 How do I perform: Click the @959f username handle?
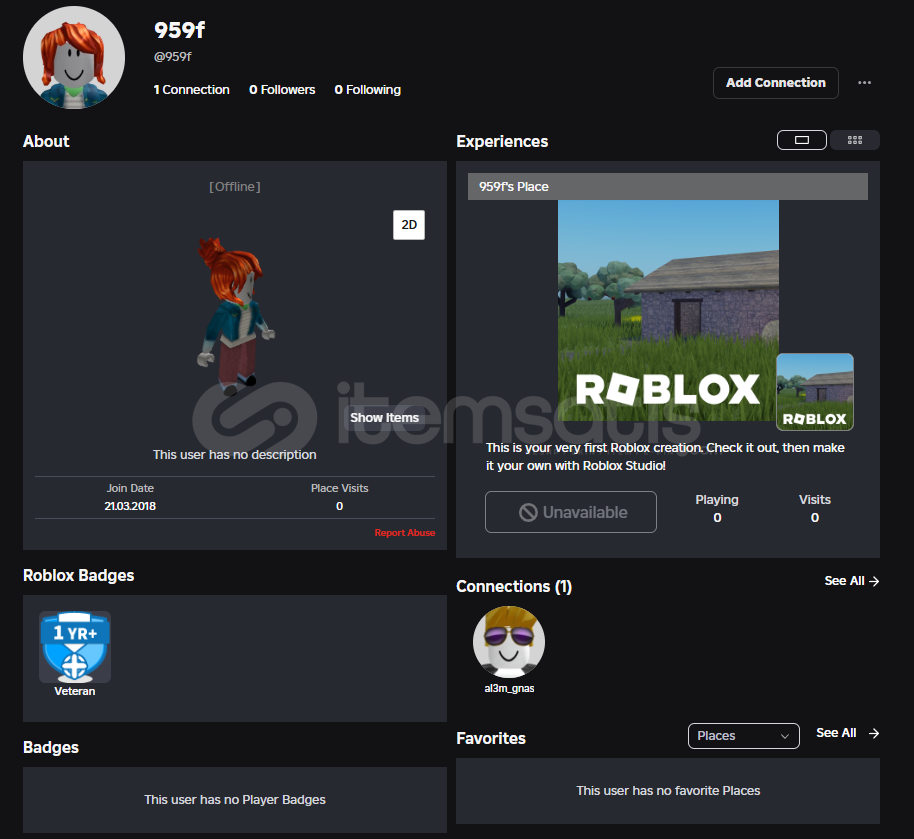(x=173, y=57)
